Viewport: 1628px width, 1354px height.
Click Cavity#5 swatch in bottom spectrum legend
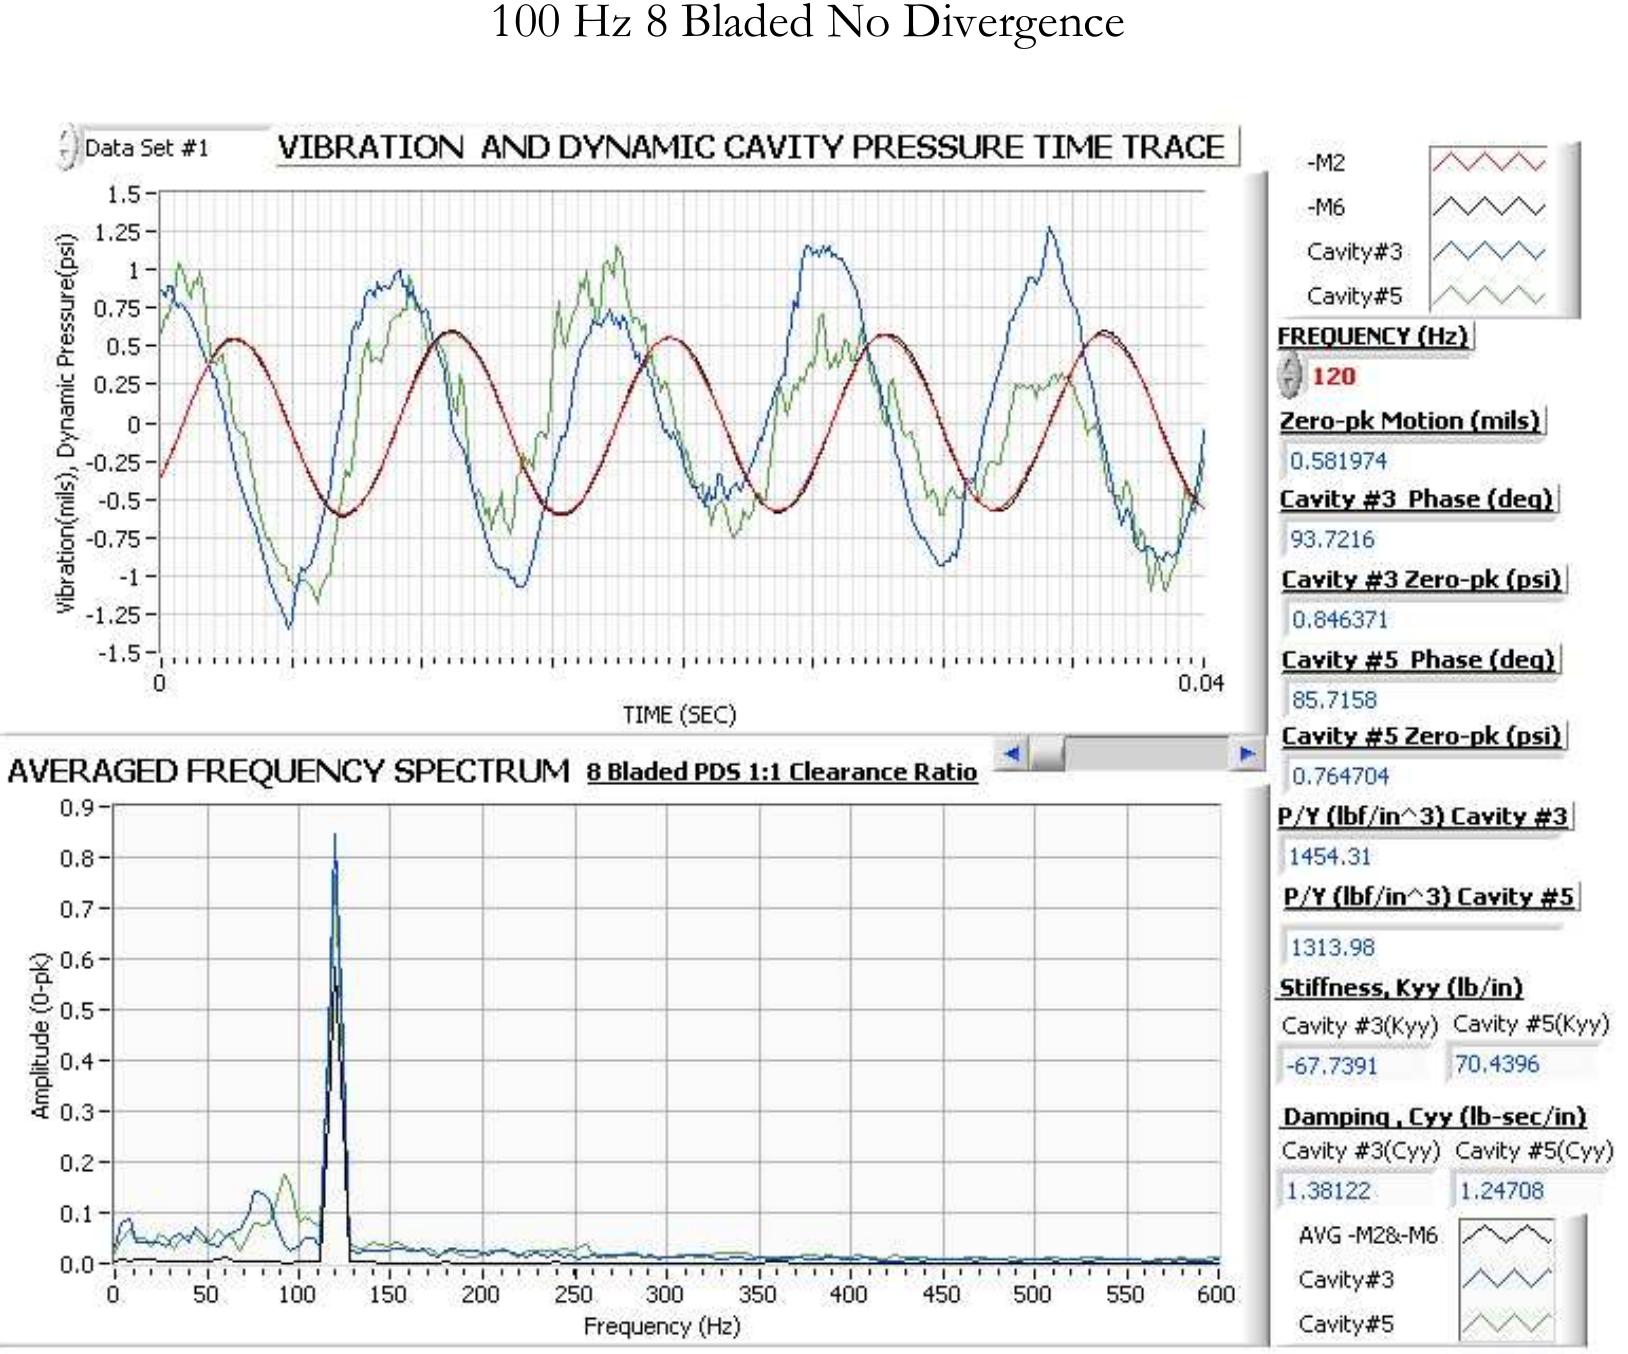click(1506, 1324)
